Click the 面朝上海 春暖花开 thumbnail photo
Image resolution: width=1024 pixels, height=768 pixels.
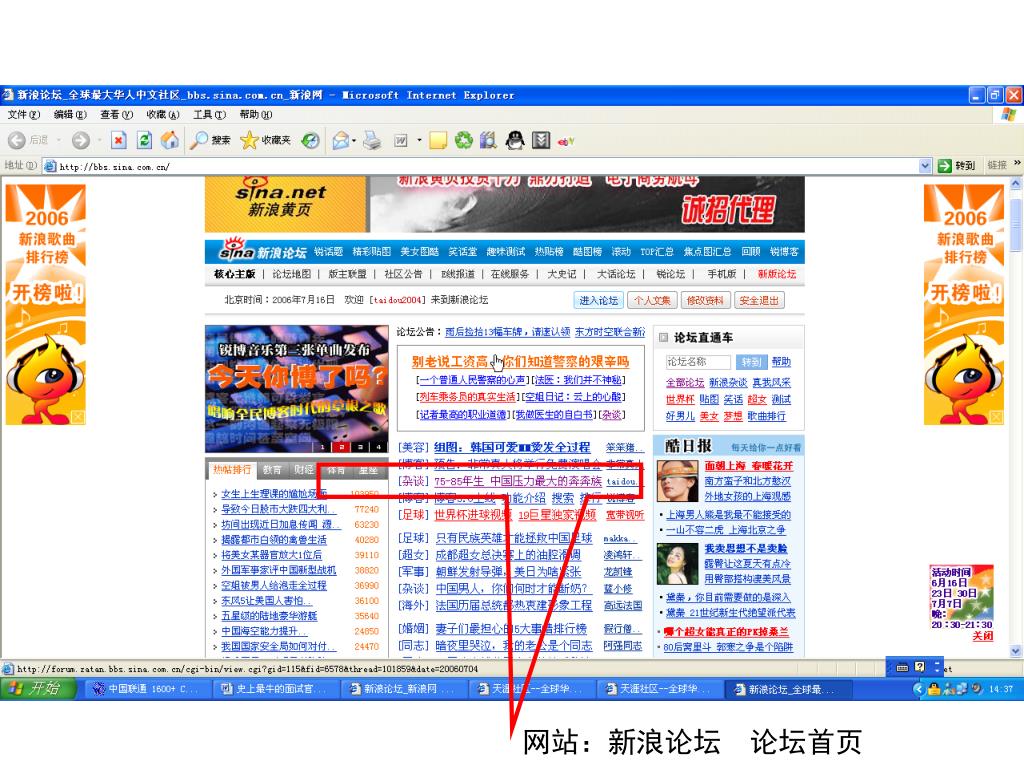point(678,480)
